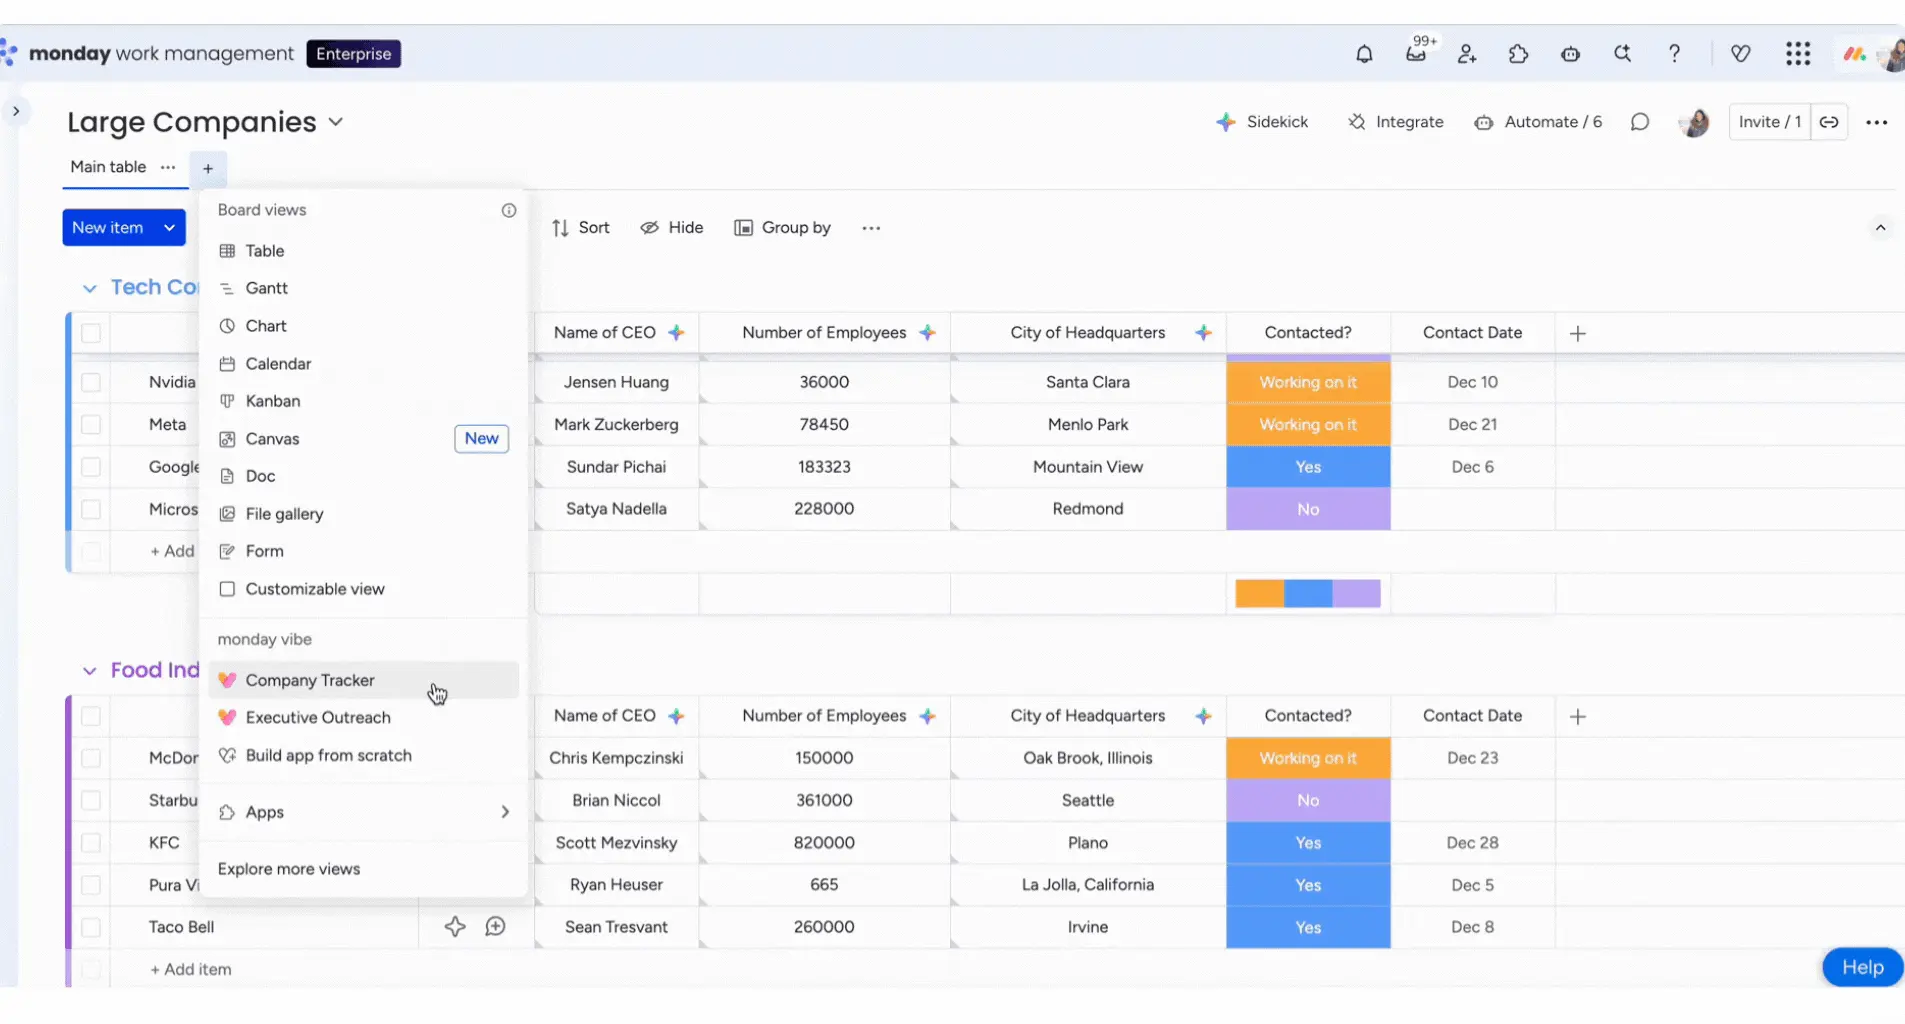Collapse the board header chevron
This screenshot has height=1024, width=1905.
[1880, 228]
